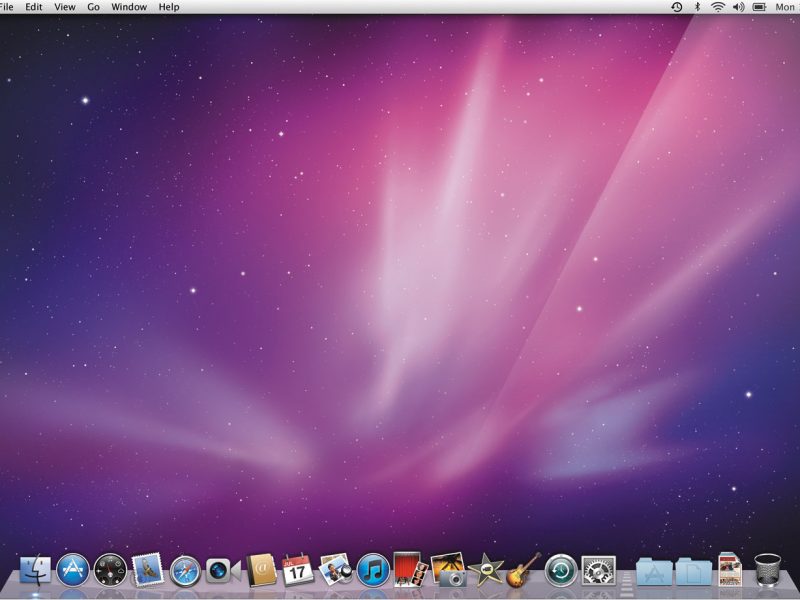Viewport: 800px width, 600px height.
Task: Launch the App Store from the Dock
Action: 73,571
